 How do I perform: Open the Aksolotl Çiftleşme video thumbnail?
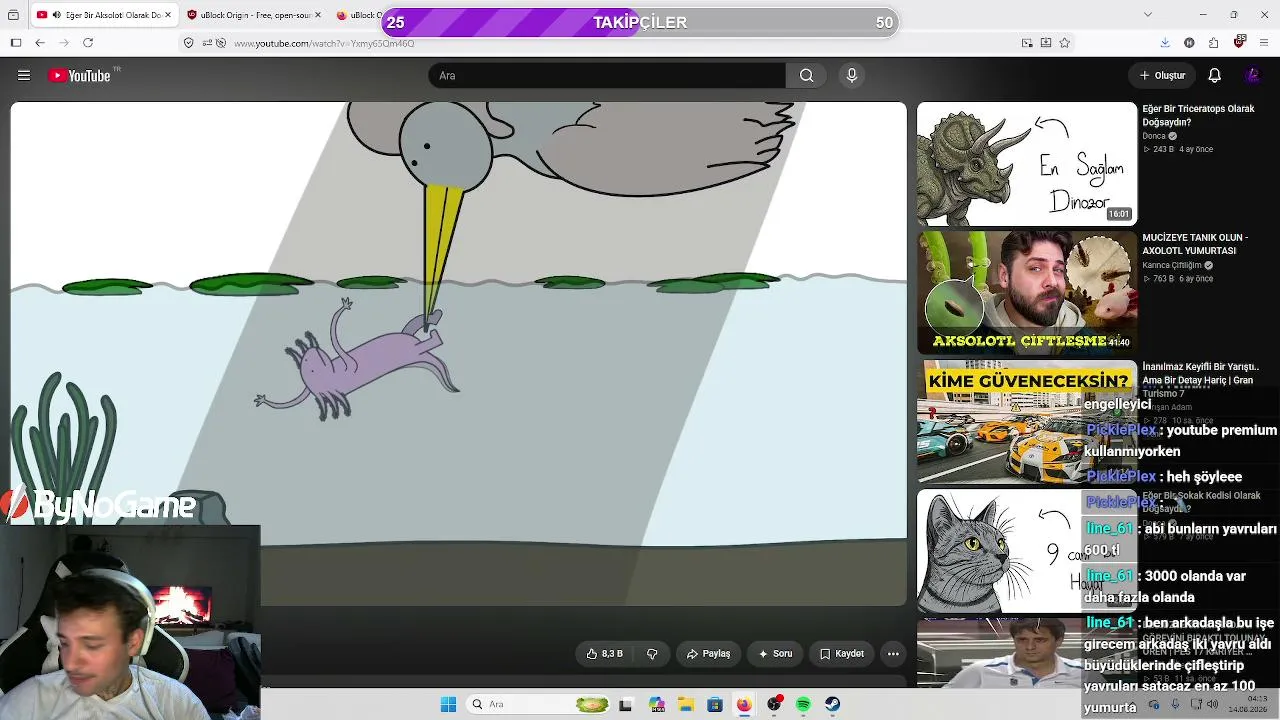click(x=1027, y=293)
